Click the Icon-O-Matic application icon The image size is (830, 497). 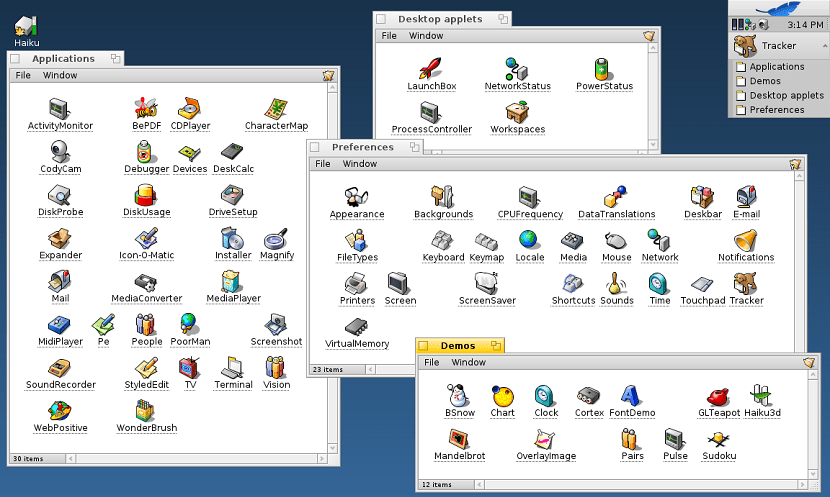146,239
